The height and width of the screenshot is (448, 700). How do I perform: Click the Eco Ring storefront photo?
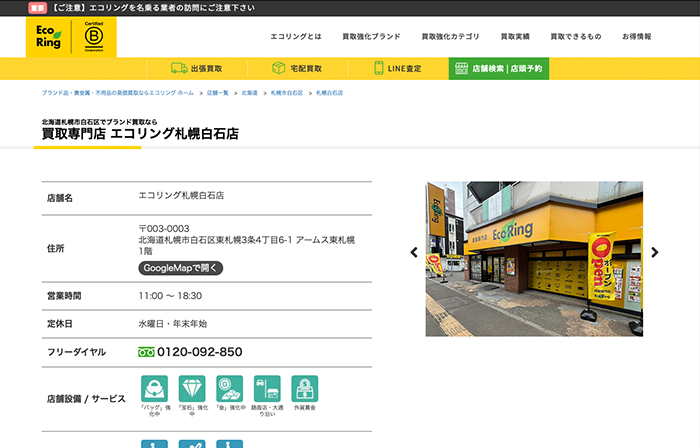[x=534, y=259]
